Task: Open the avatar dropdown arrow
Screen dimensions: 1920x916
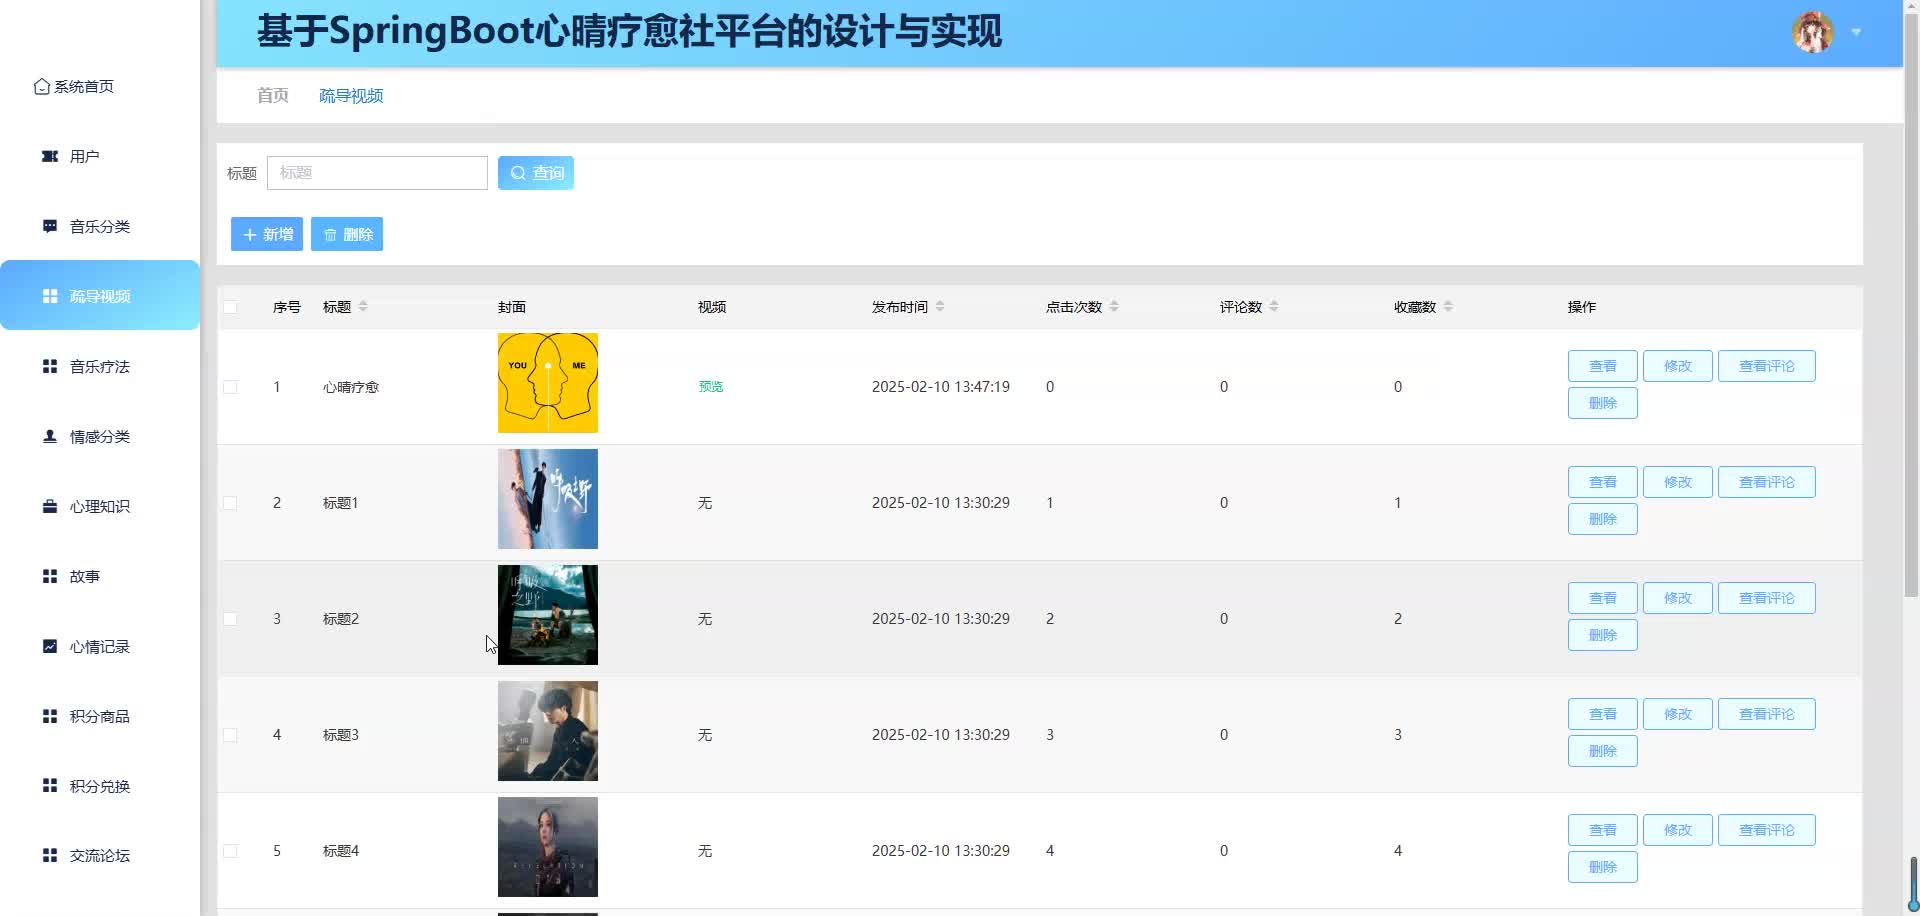Action: (1856, 33)
